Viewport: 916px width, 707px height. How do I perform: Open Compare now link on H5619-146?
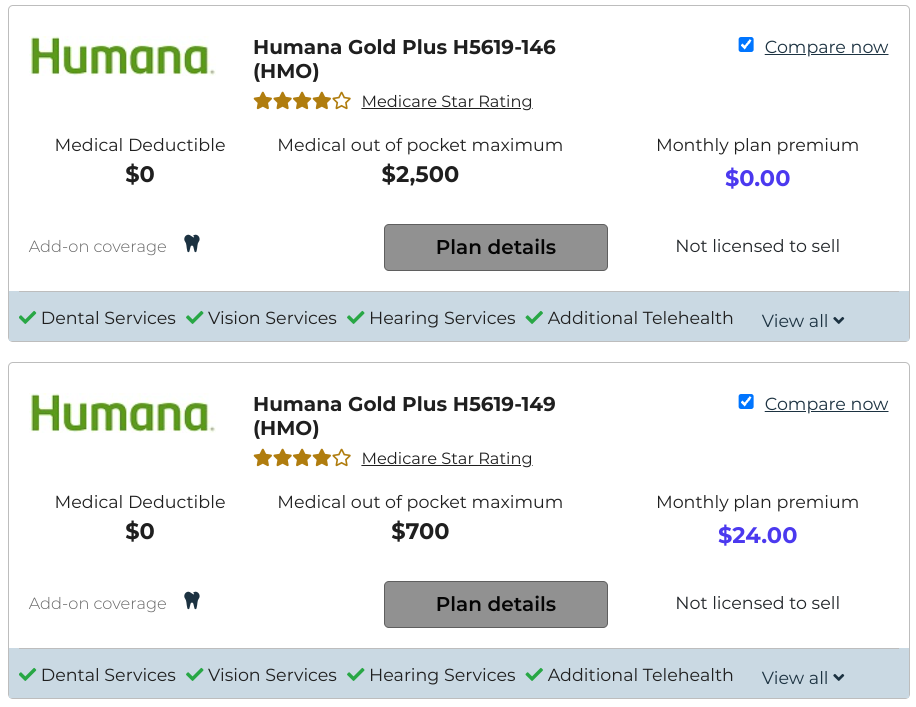click(826, 47)
